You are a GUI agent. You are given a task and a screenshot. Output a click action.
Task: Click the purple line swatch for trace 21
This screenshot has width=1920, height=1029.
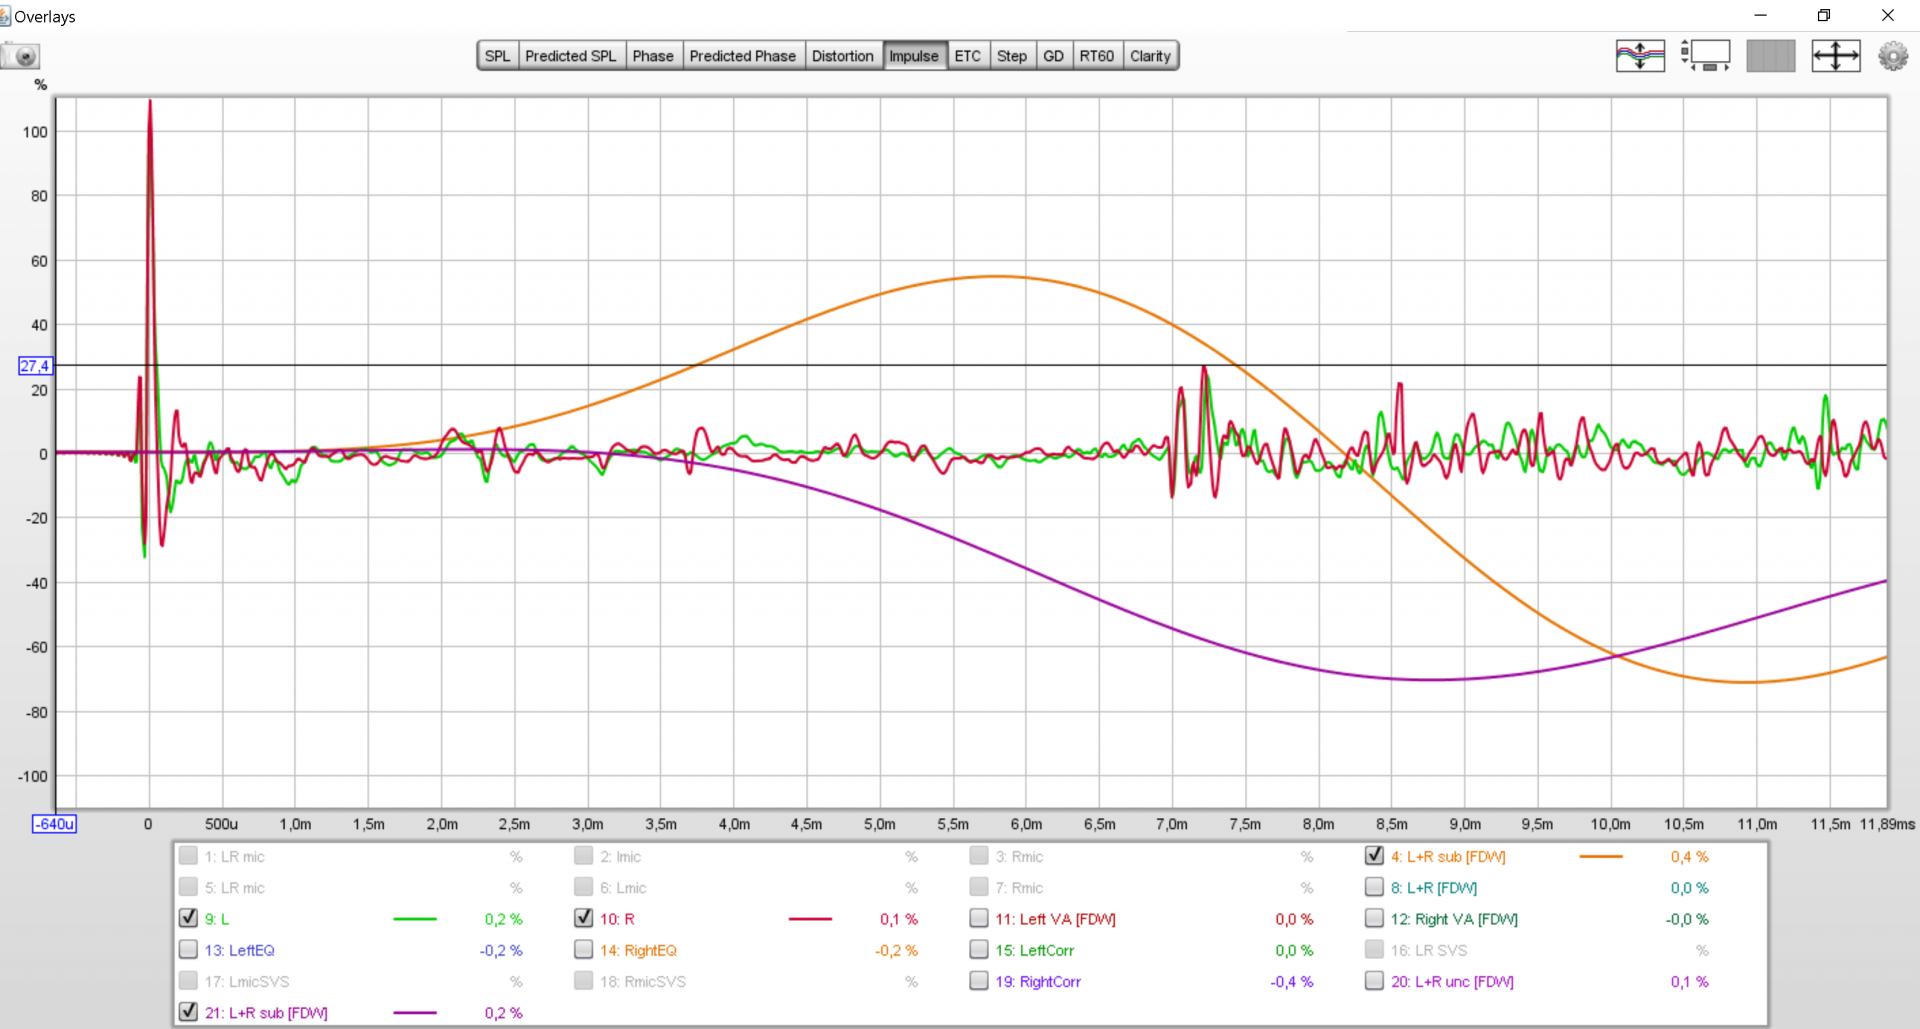point(415,1013)
